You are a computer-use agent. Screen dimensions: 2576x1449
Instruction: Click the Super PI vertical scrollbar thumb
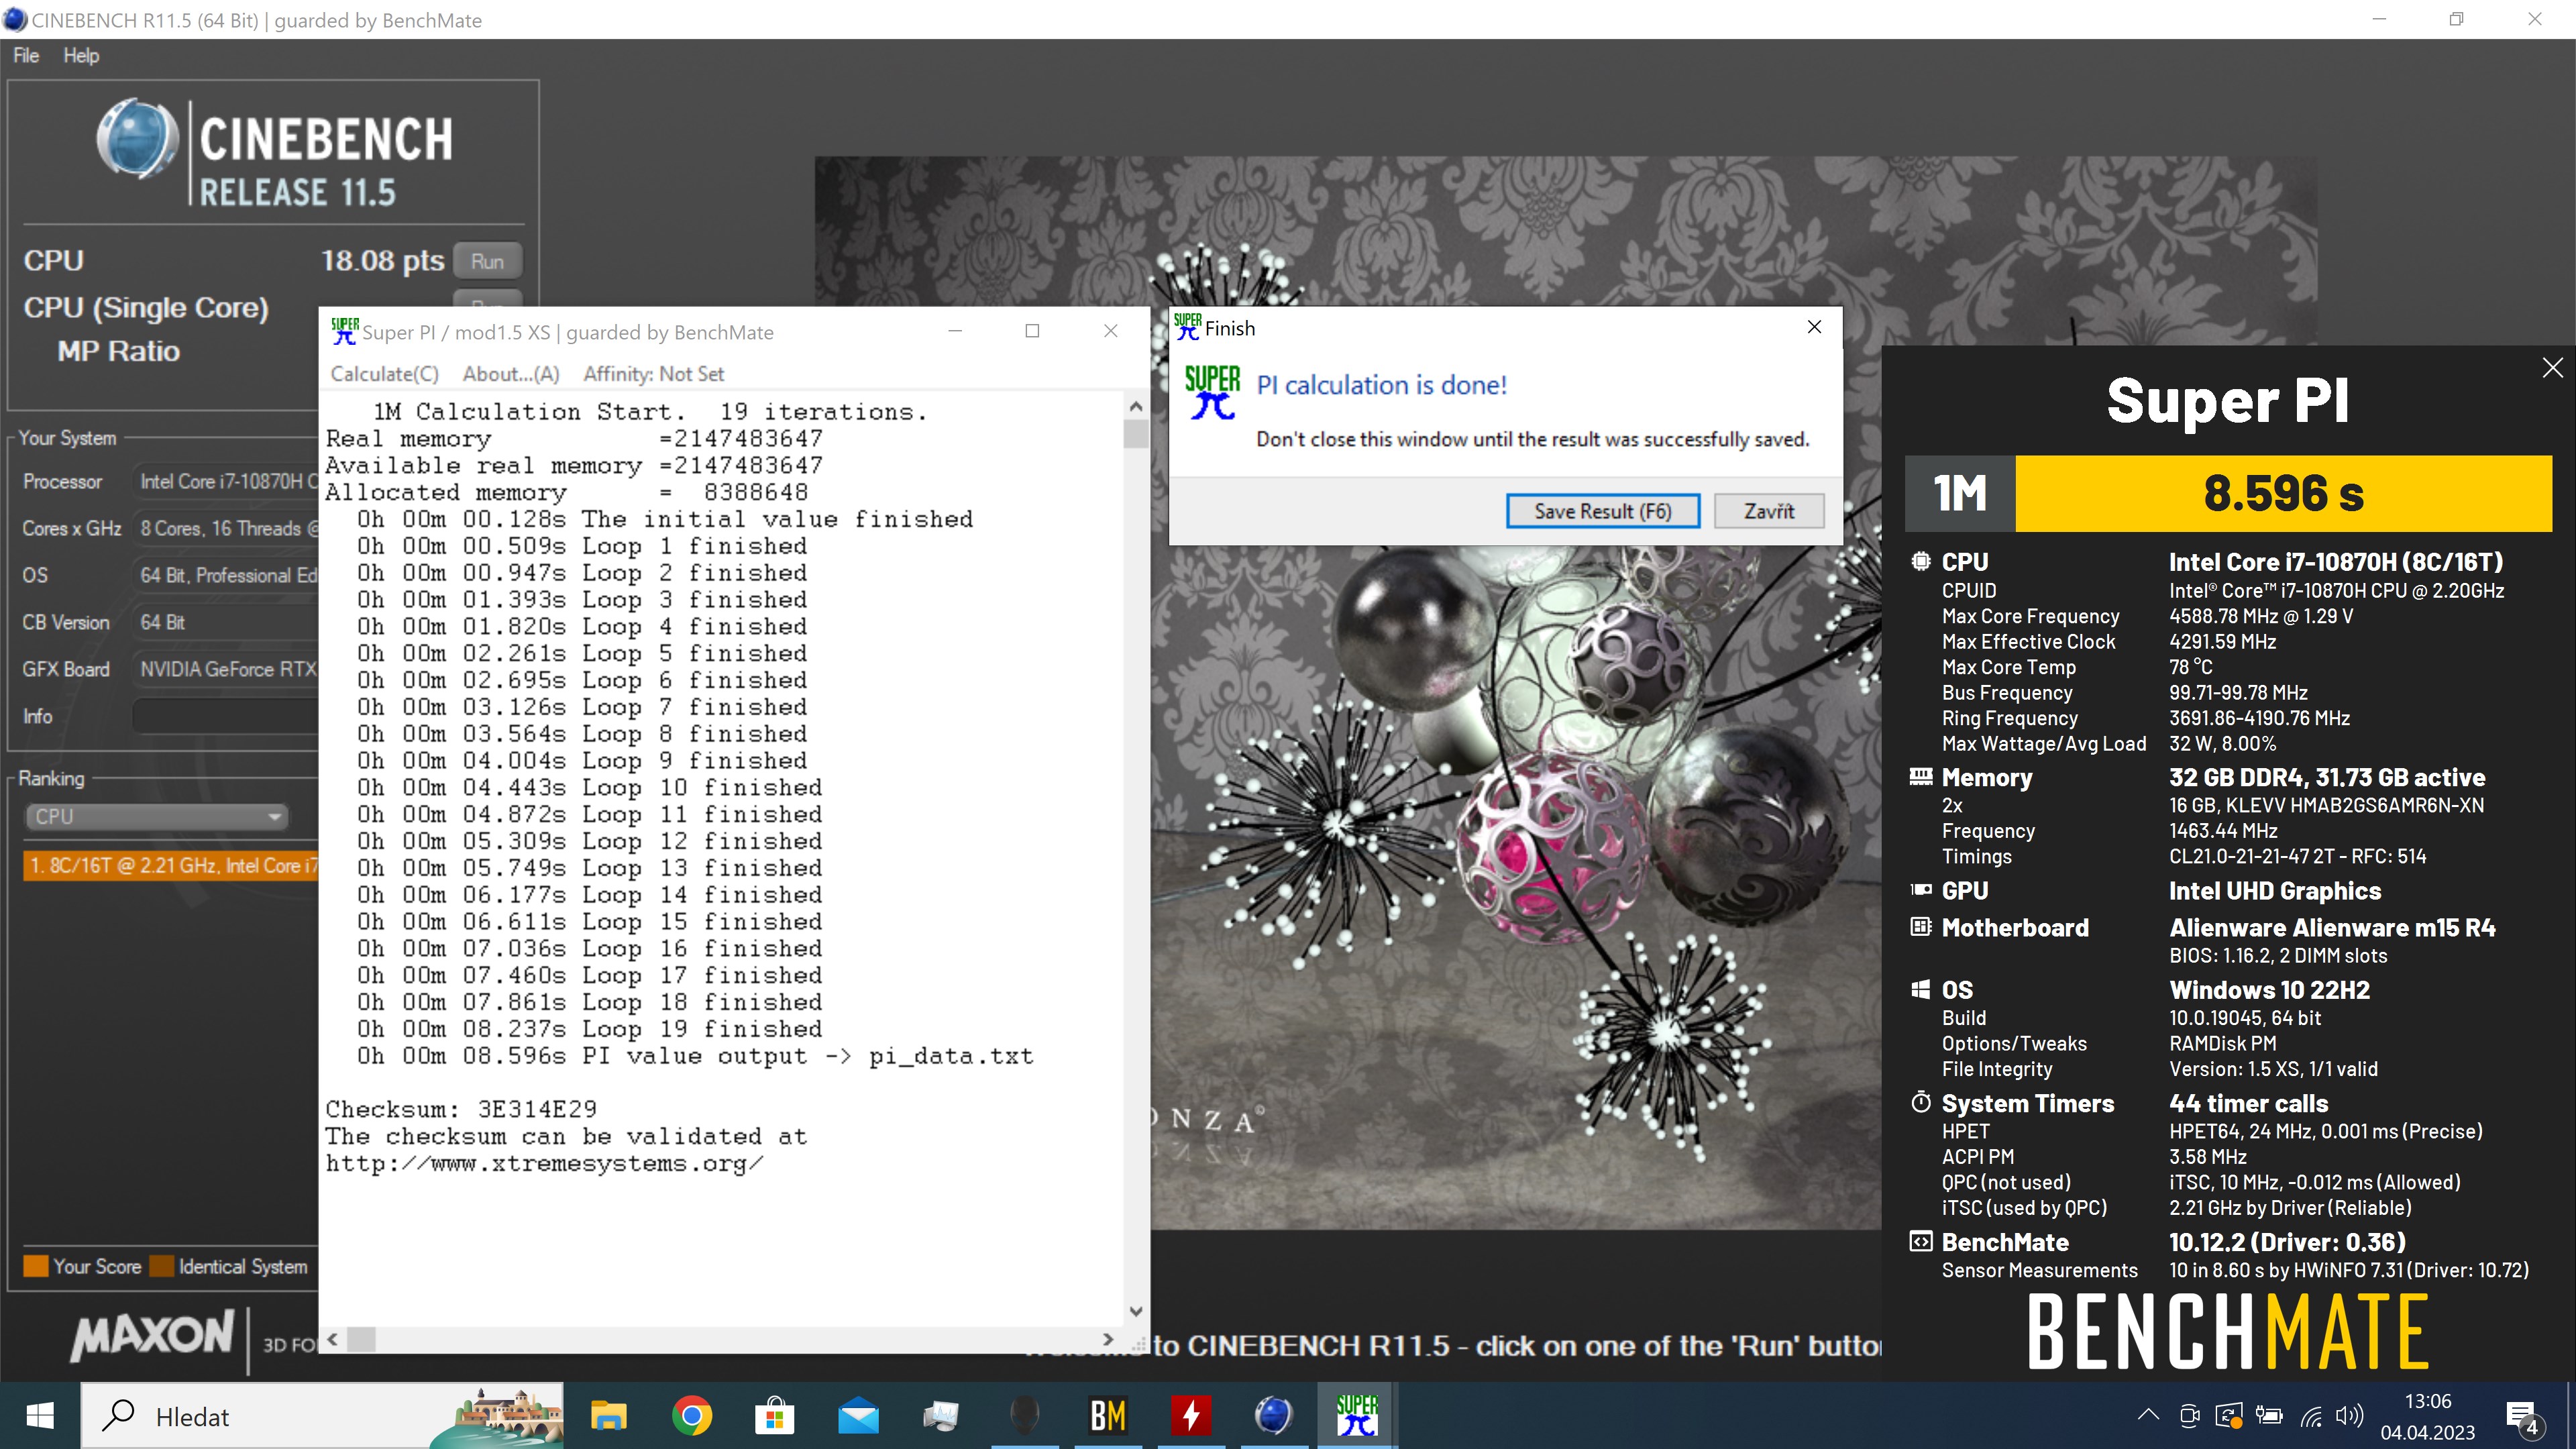pyautogui.click(x=1135, y=434)
